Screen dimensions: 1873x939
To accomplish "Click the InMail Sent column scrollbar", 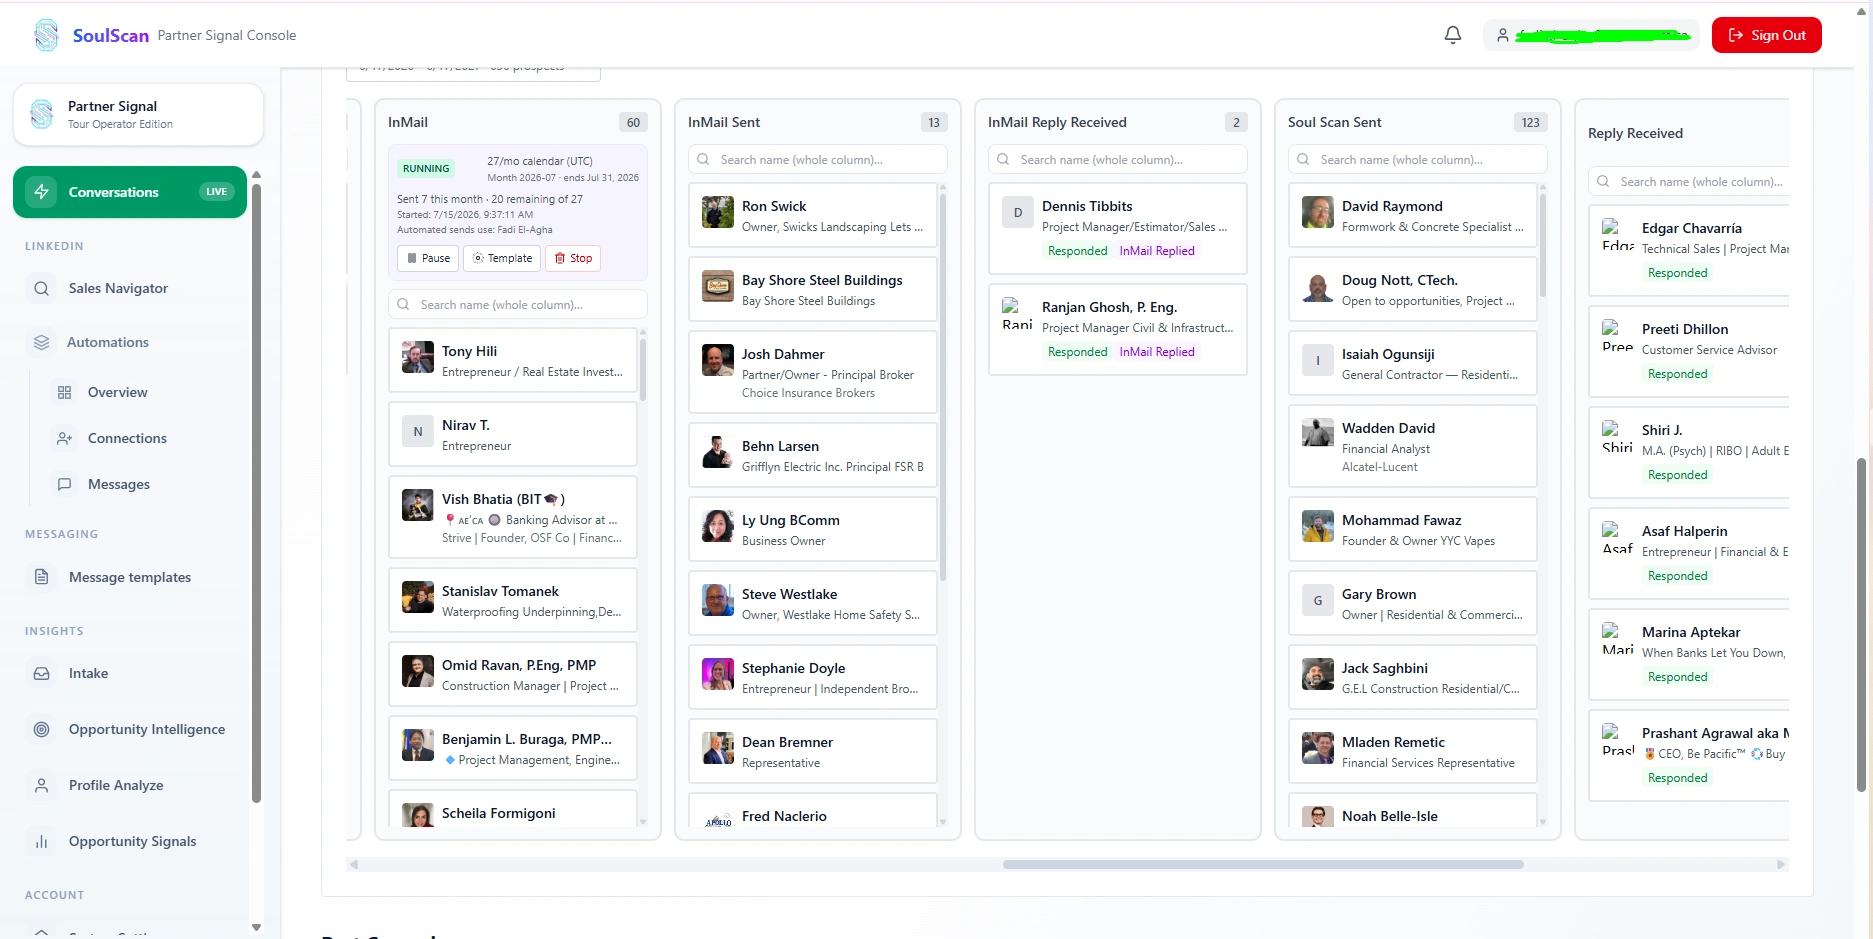I will coord(943,387).
